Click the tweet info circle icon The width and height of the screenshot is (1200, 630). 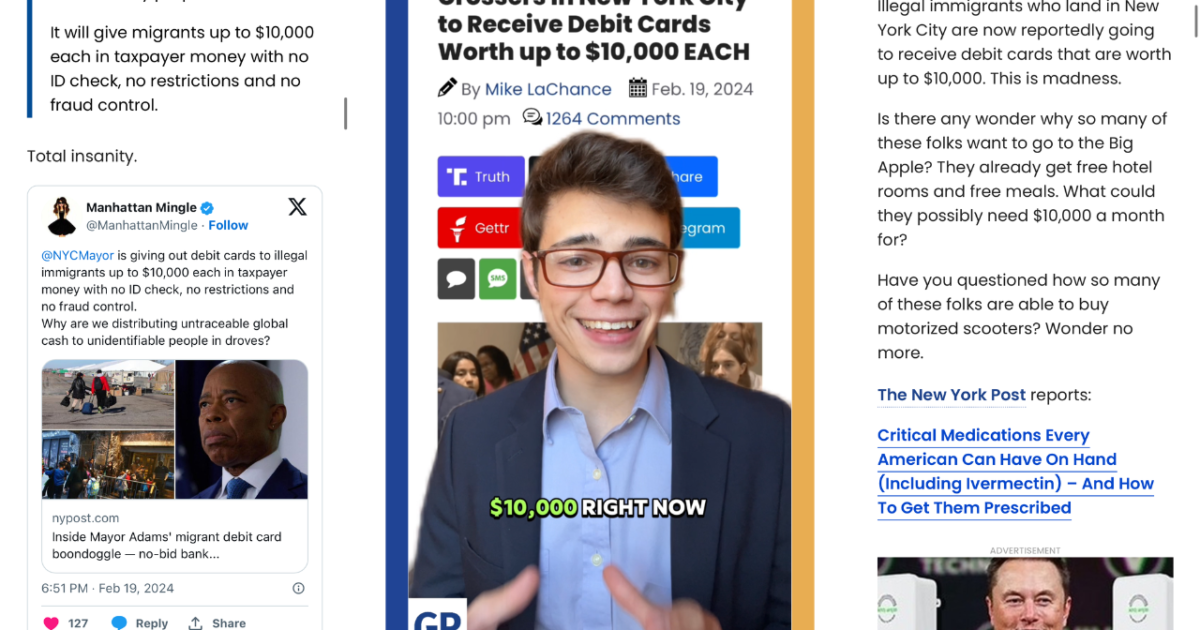298,588
